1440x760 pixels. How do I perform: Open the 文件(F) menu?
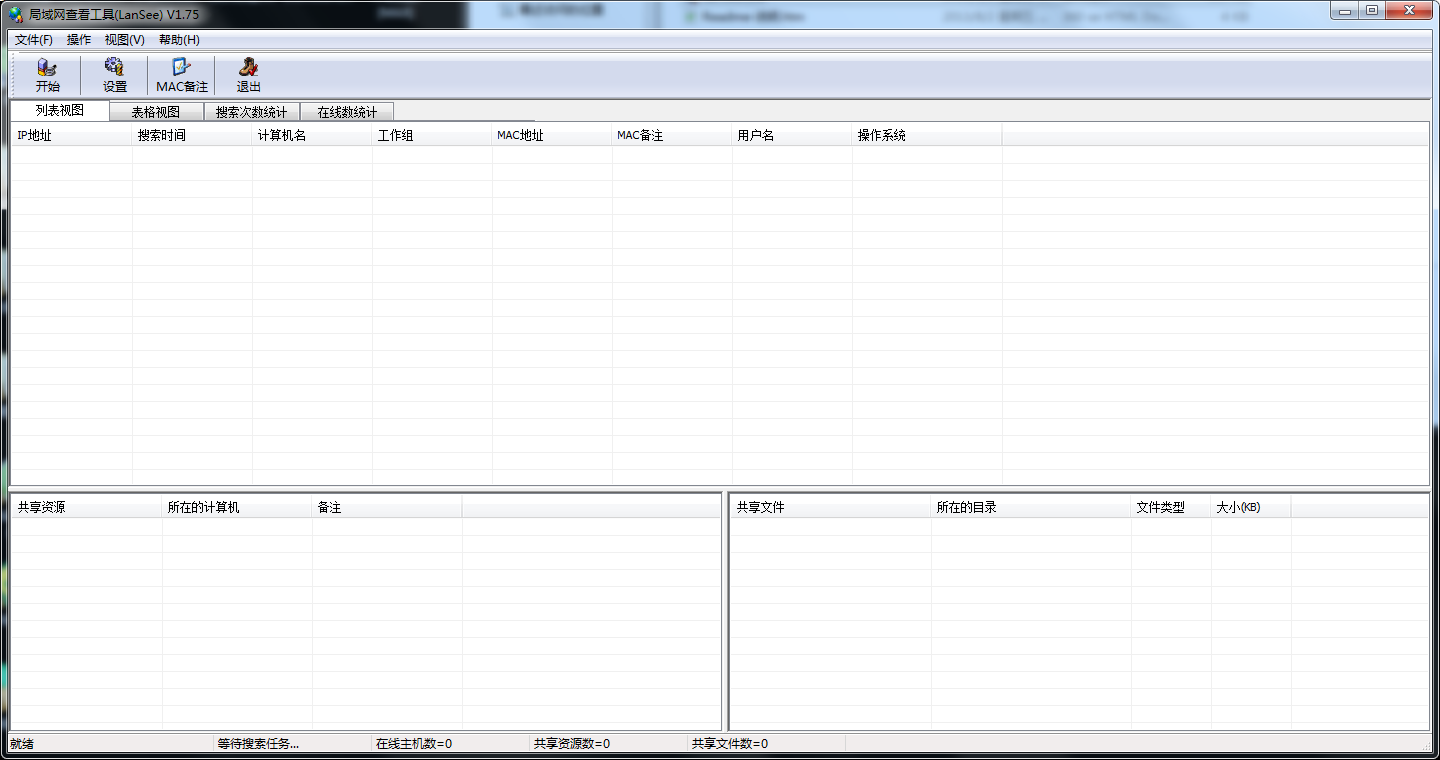34,40
